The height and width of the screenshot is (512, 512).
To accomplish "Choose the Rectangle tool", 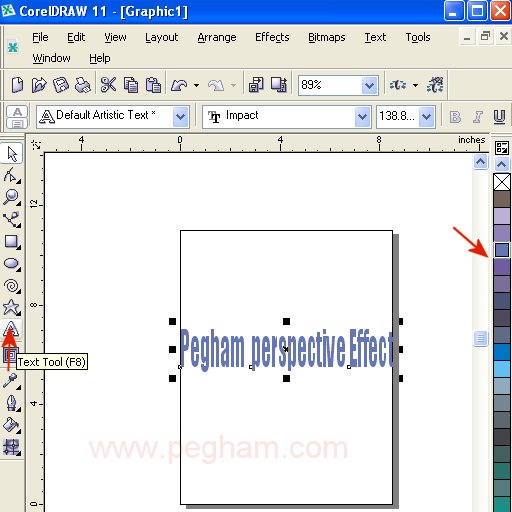I will 12,242.
